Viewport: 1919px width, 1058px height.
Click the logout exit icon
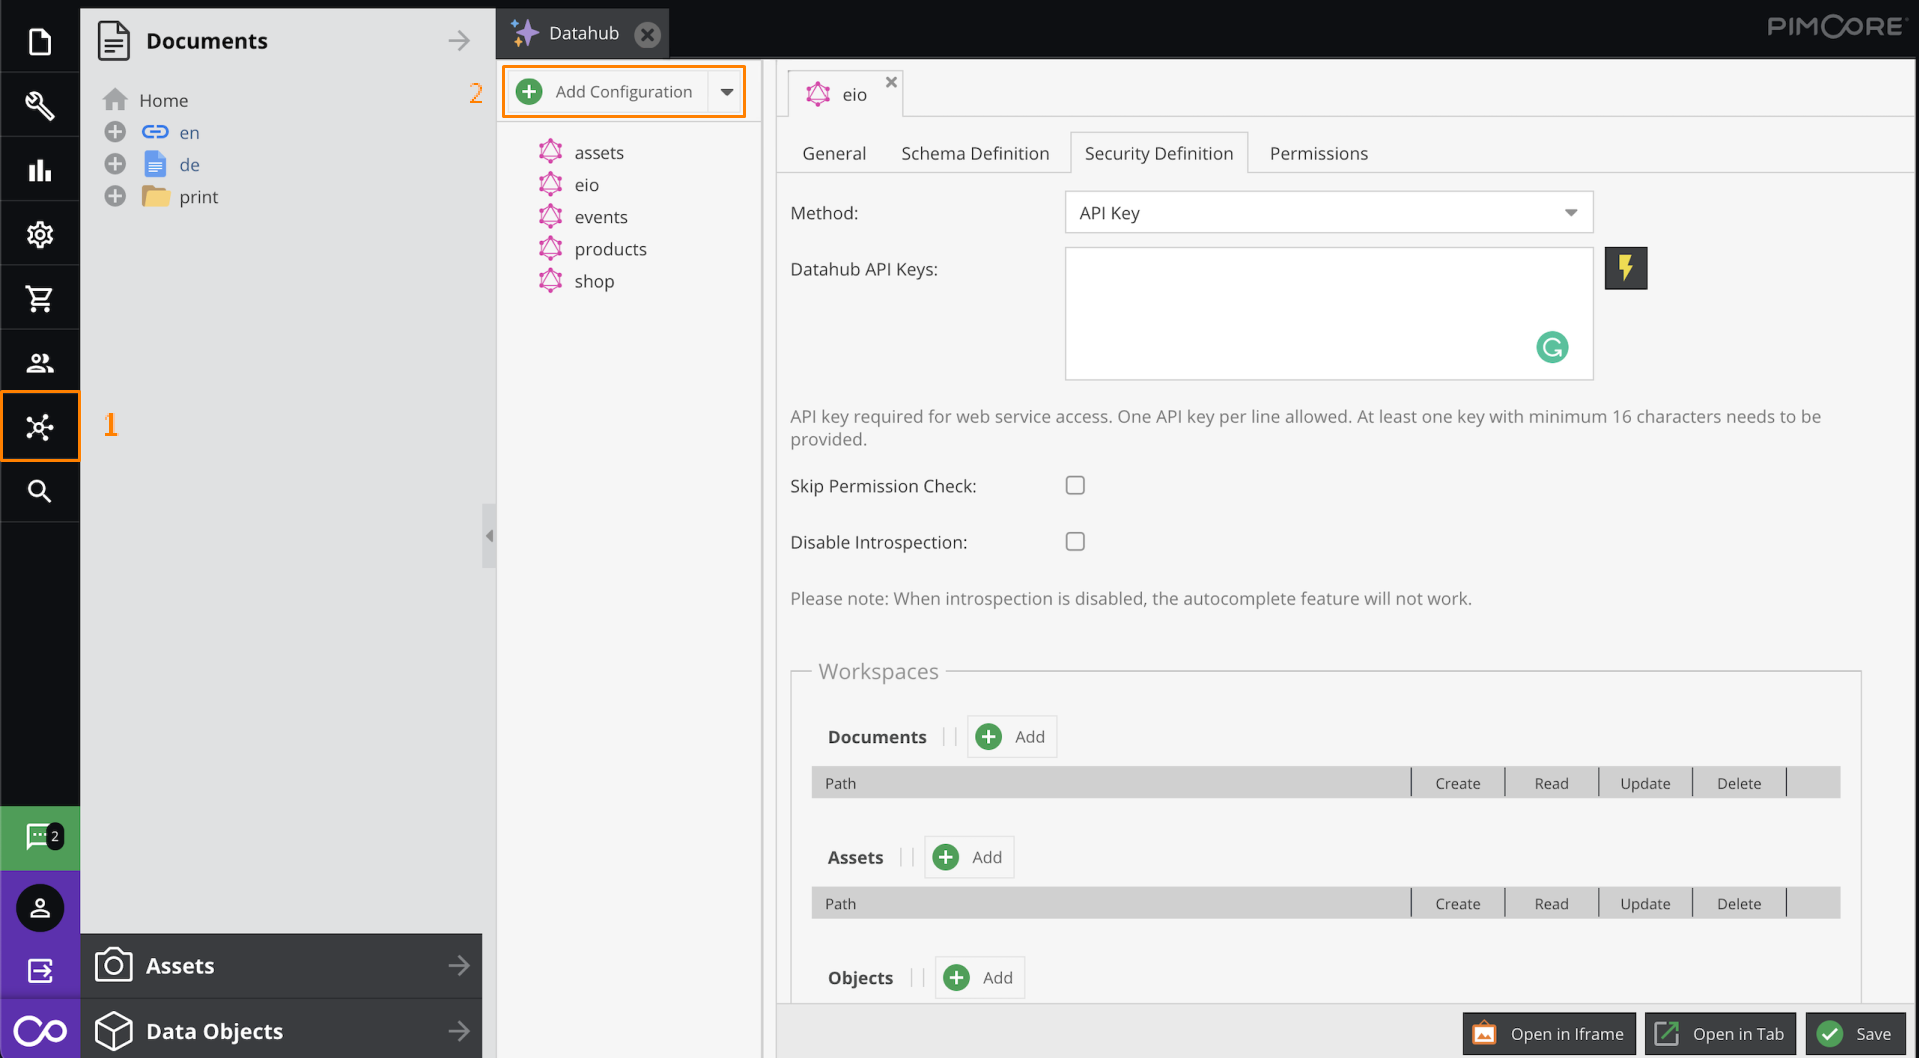point(40,970)
